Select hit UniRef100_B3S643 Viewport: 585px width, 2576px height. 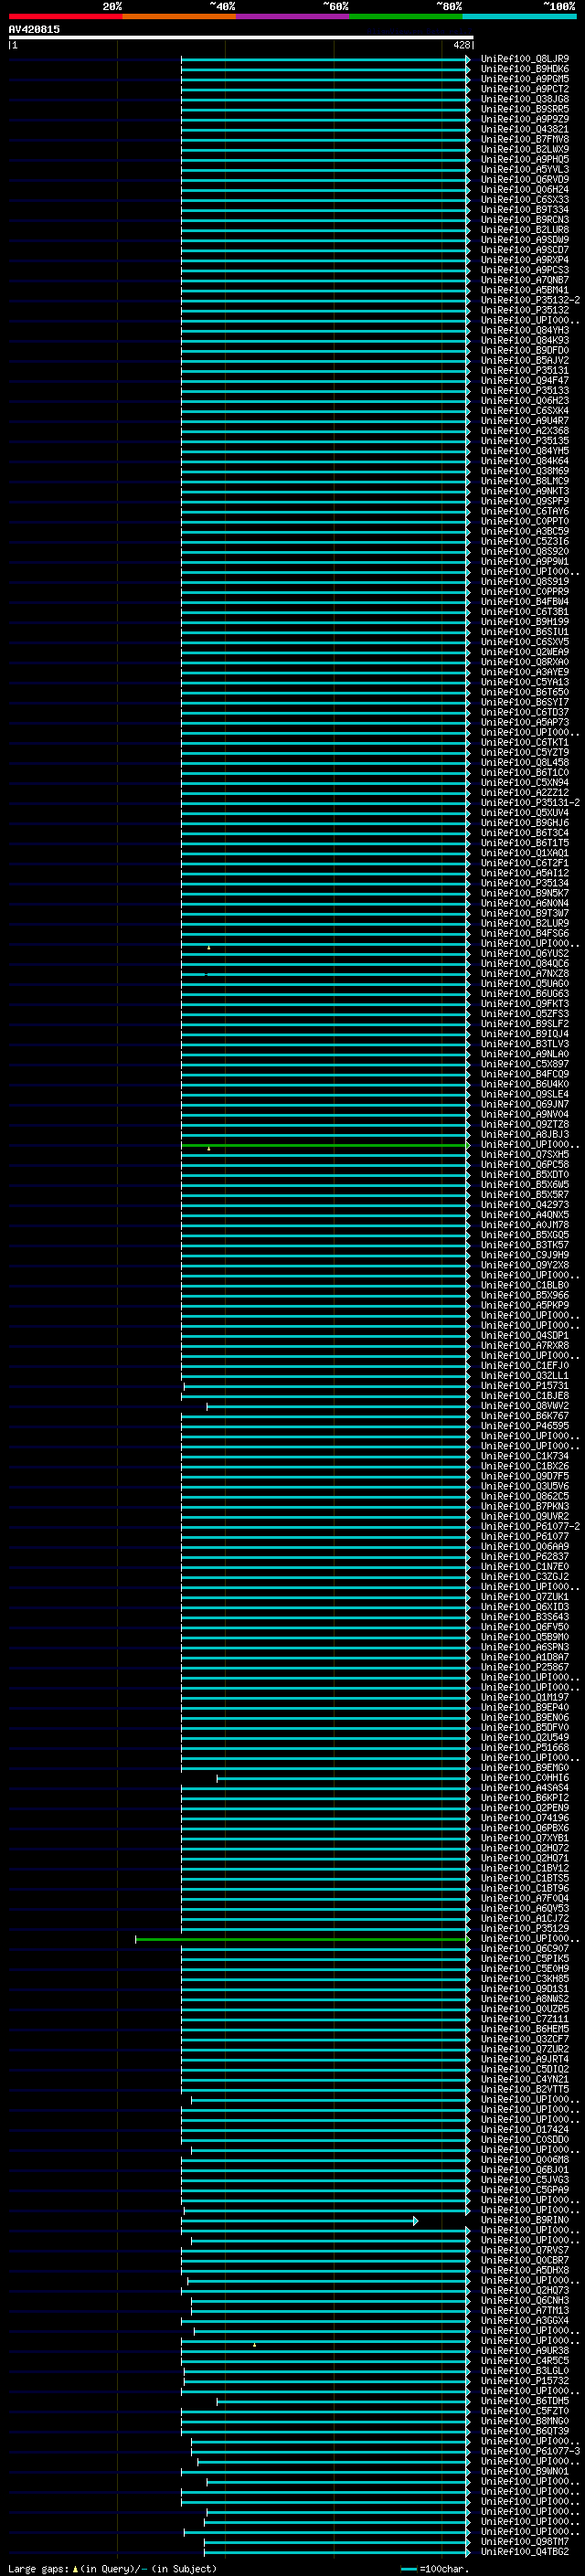(x=525, y=1617)
